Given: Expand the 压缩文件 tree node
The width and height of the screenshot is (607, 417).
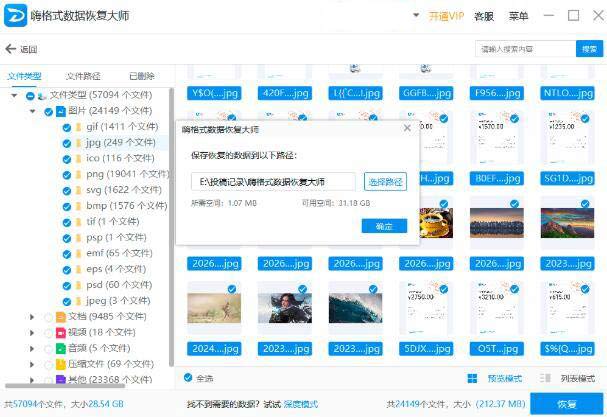Looking at the screenshot, I should (32, 364).
